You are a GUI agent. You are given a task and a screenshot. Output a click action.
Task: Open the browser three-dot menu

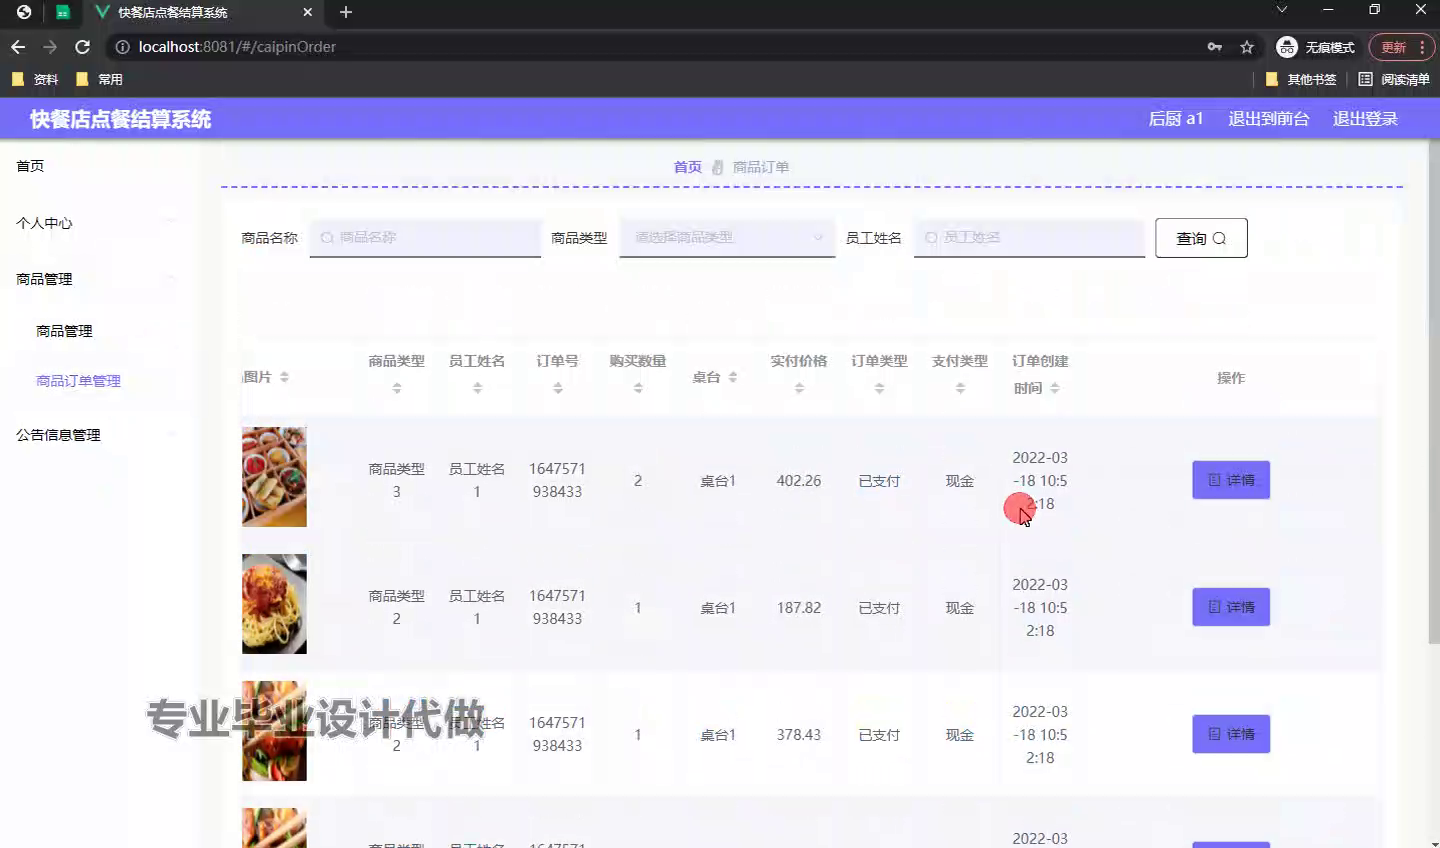coord(1422,47)
